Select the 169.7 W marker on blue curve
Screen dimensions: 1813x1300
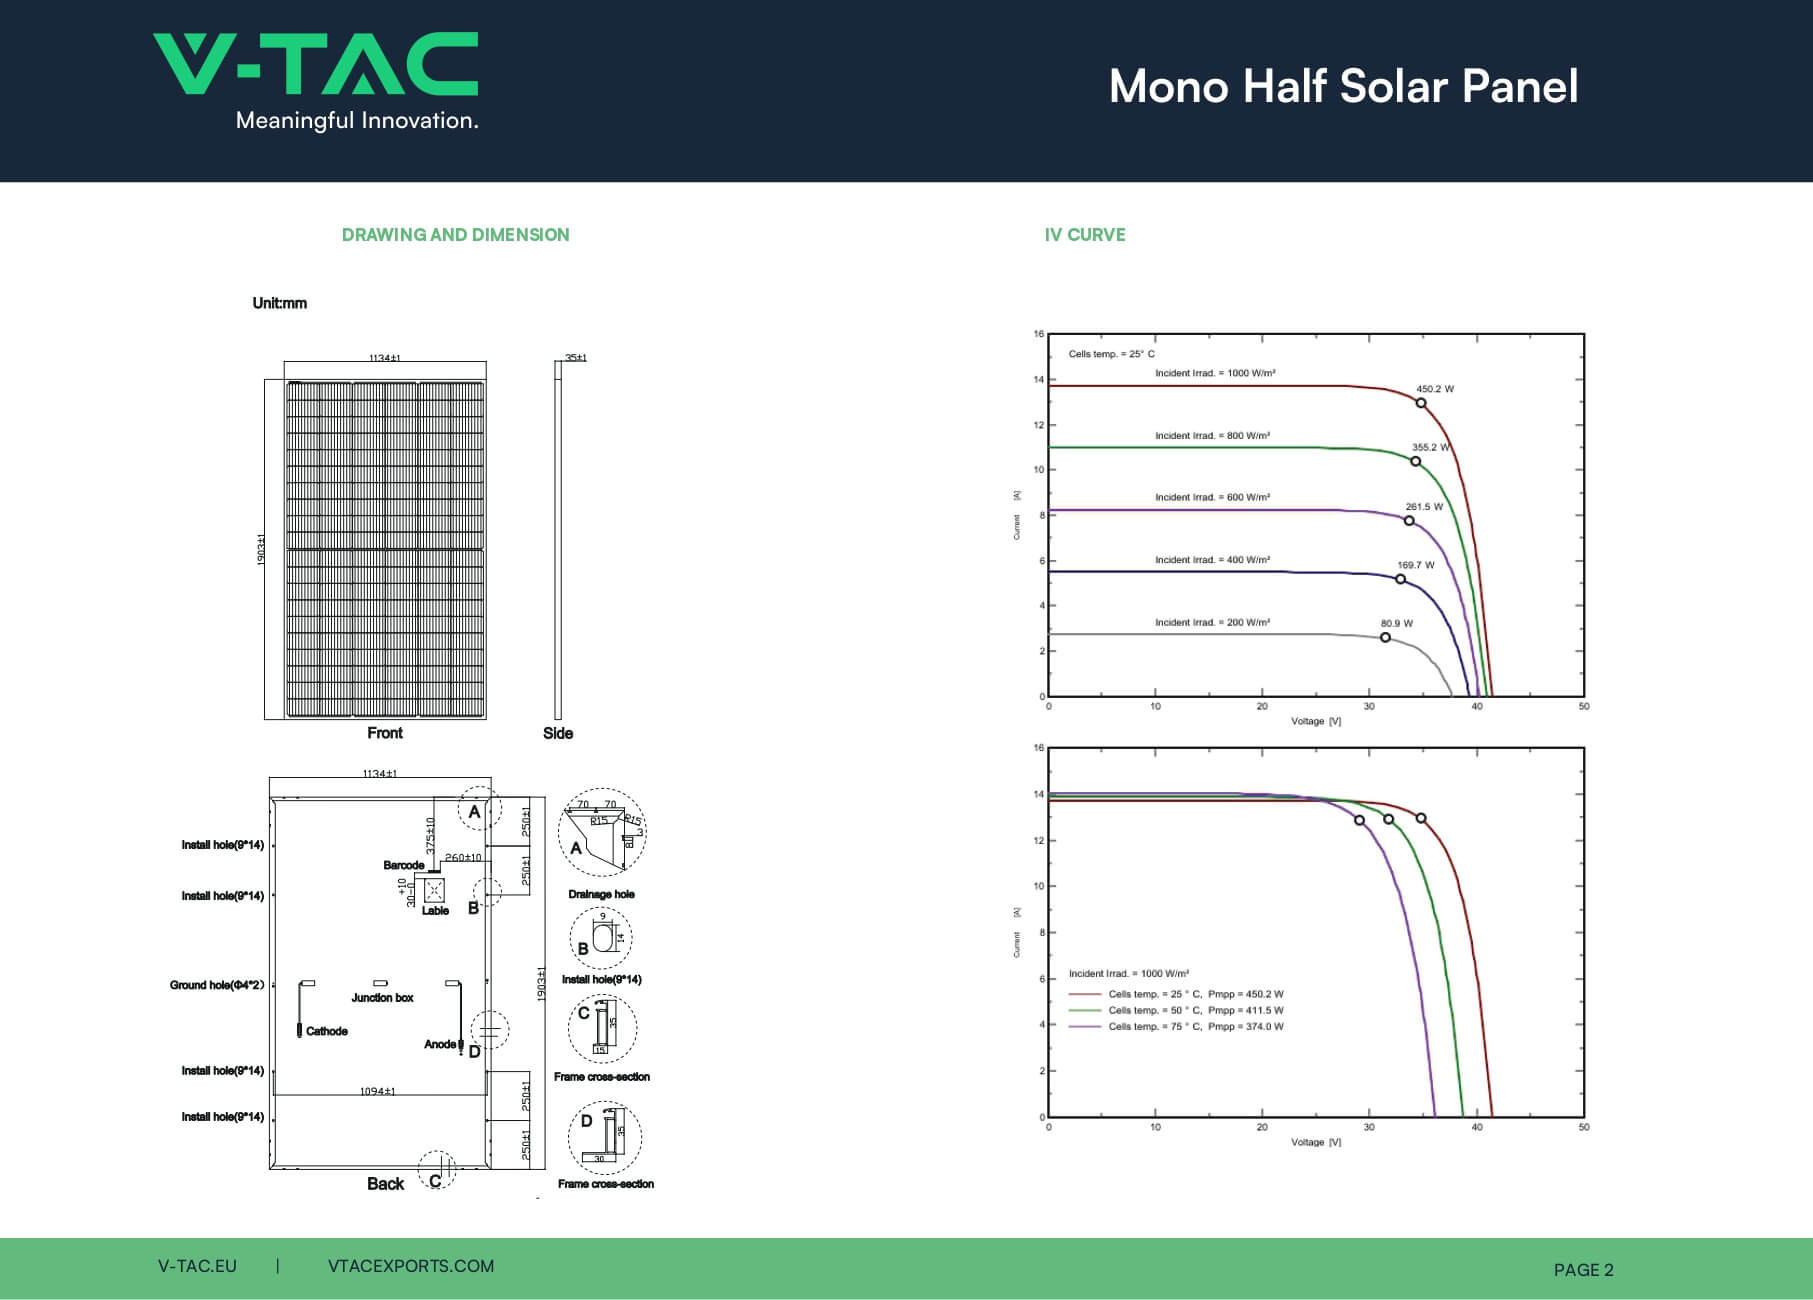(1400, 579)
